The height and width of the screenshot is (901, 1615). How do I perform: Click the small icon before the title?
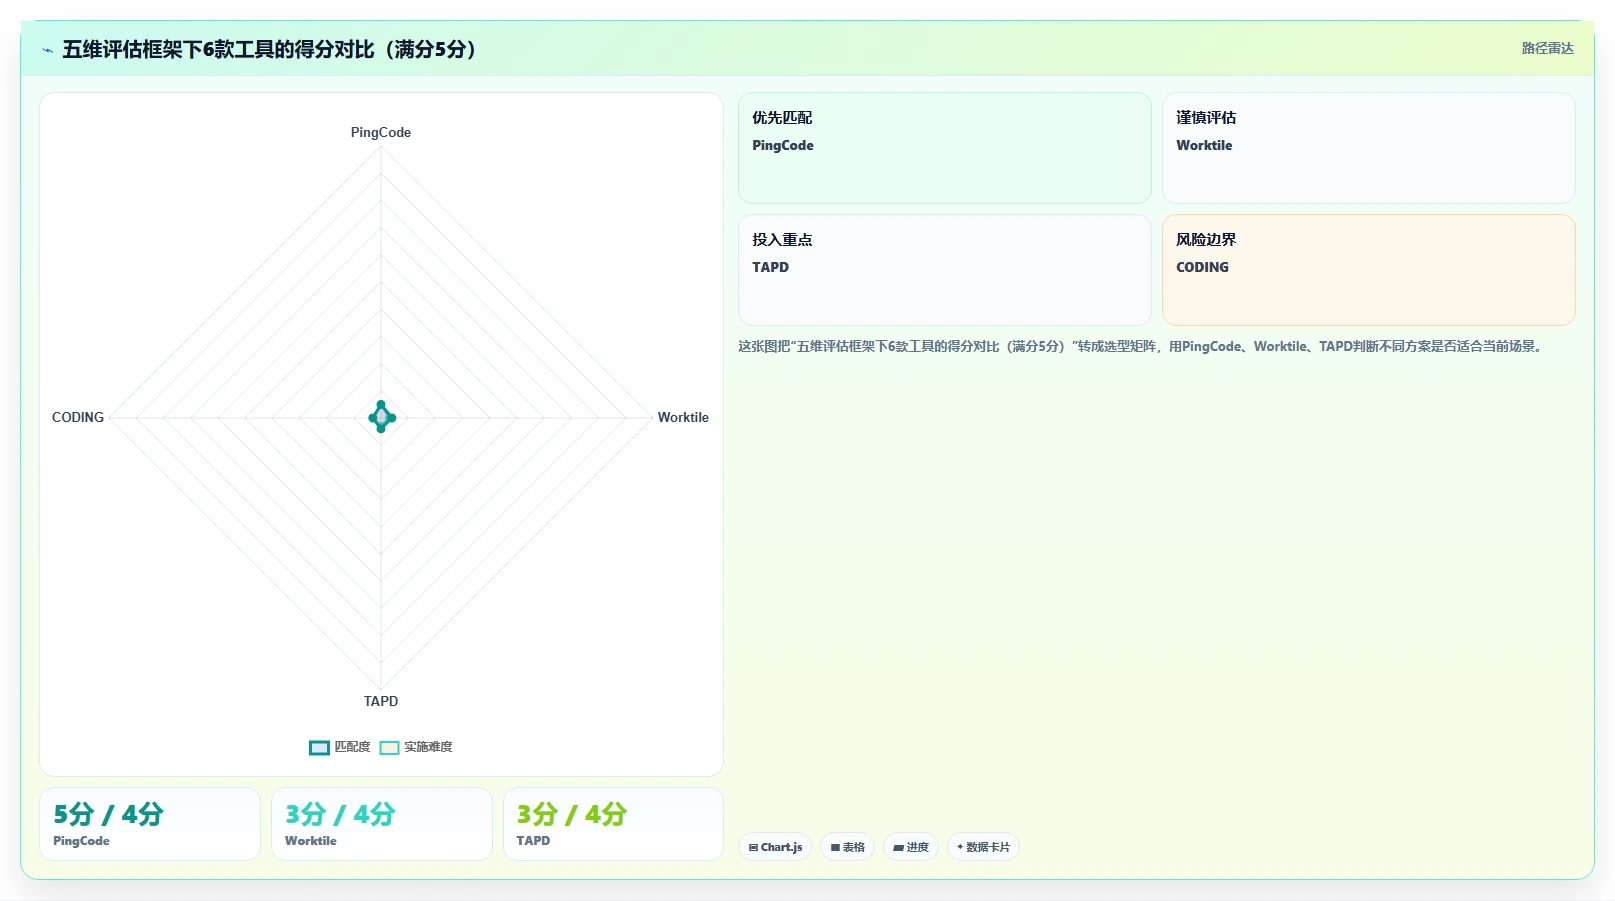point(47,50)
